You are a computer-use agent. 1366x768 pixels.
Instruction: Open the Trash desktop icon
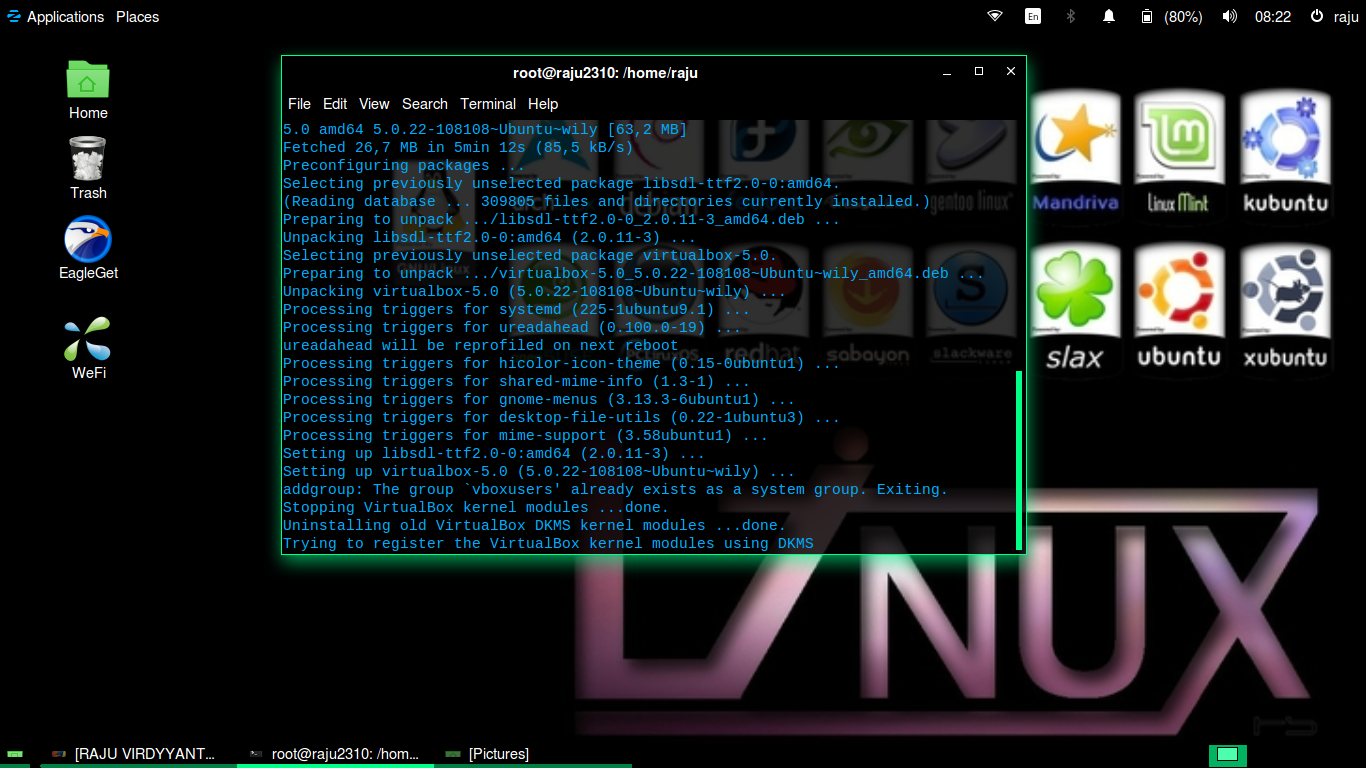88,168
